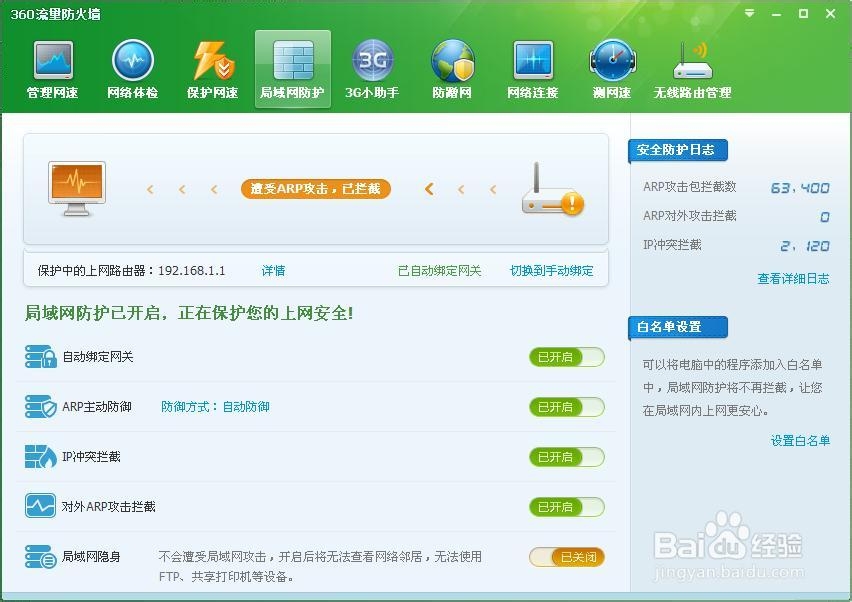Screen dimensions: 852x602
Task: Click router address 192.168.1.1 text
Action: pos(191,271)
